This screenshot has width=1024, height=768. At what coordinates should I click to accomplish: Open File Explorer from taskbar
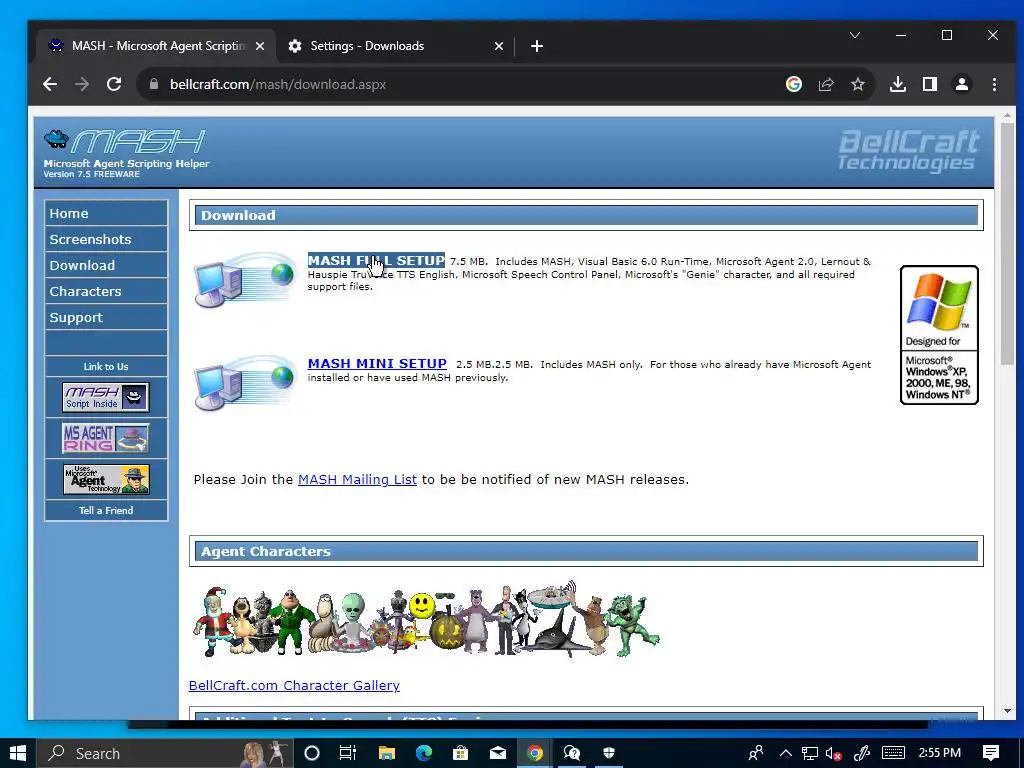387,753
